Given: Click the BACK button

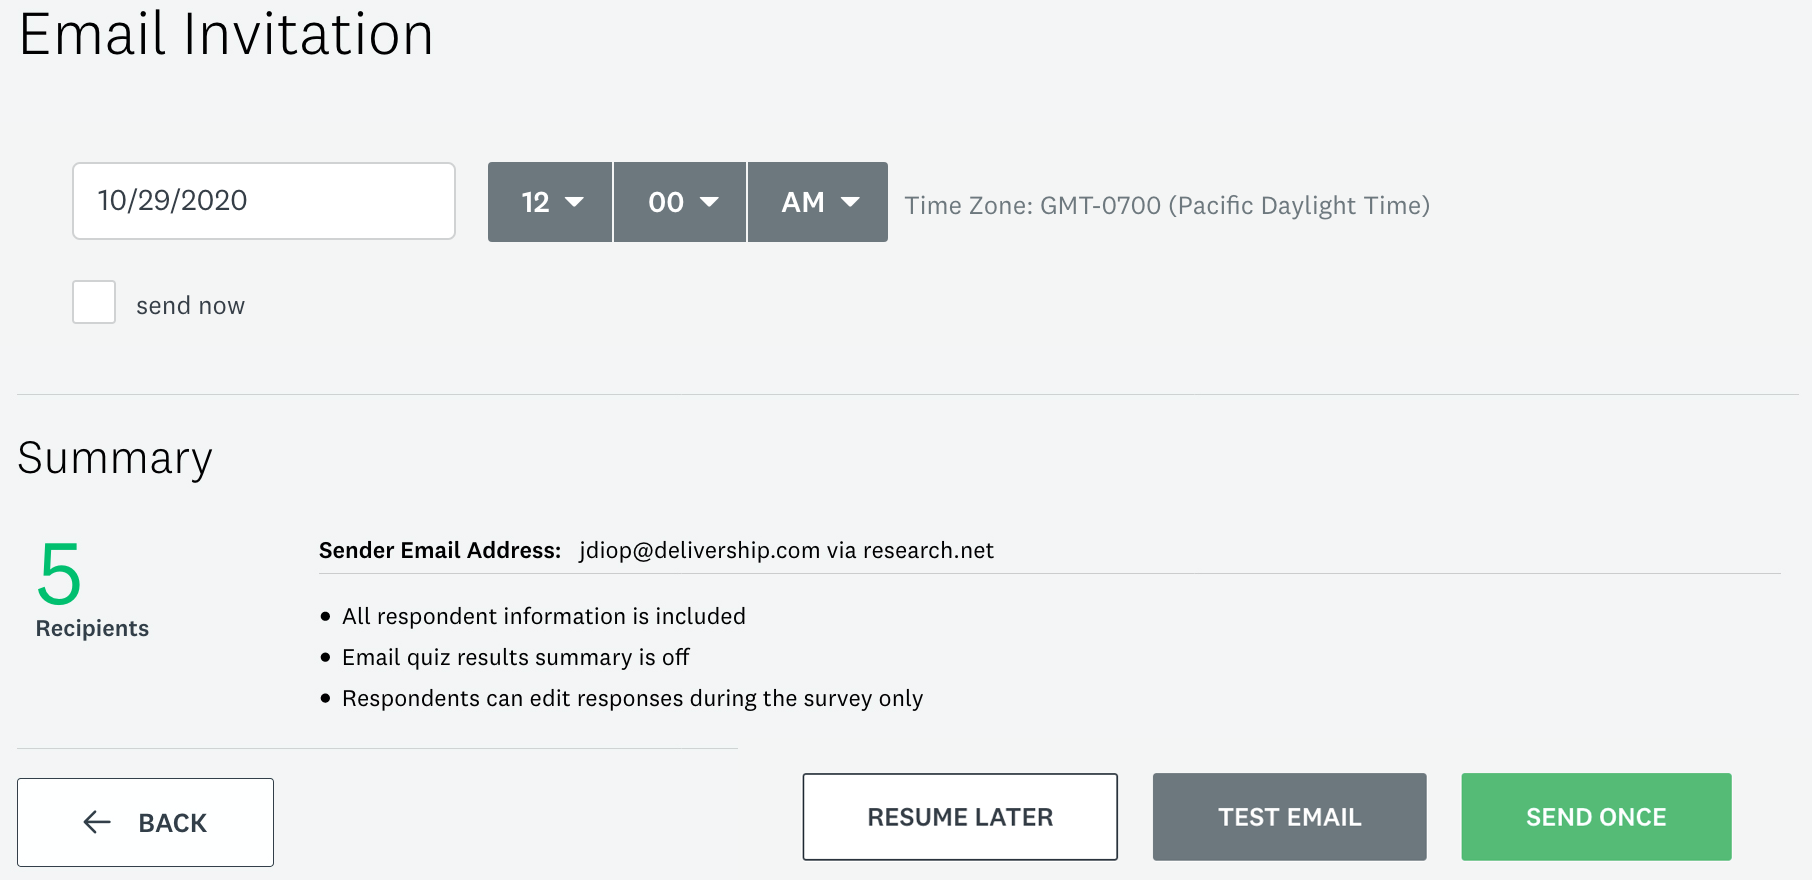Looking at the screenshot, I should pos(145,822).
